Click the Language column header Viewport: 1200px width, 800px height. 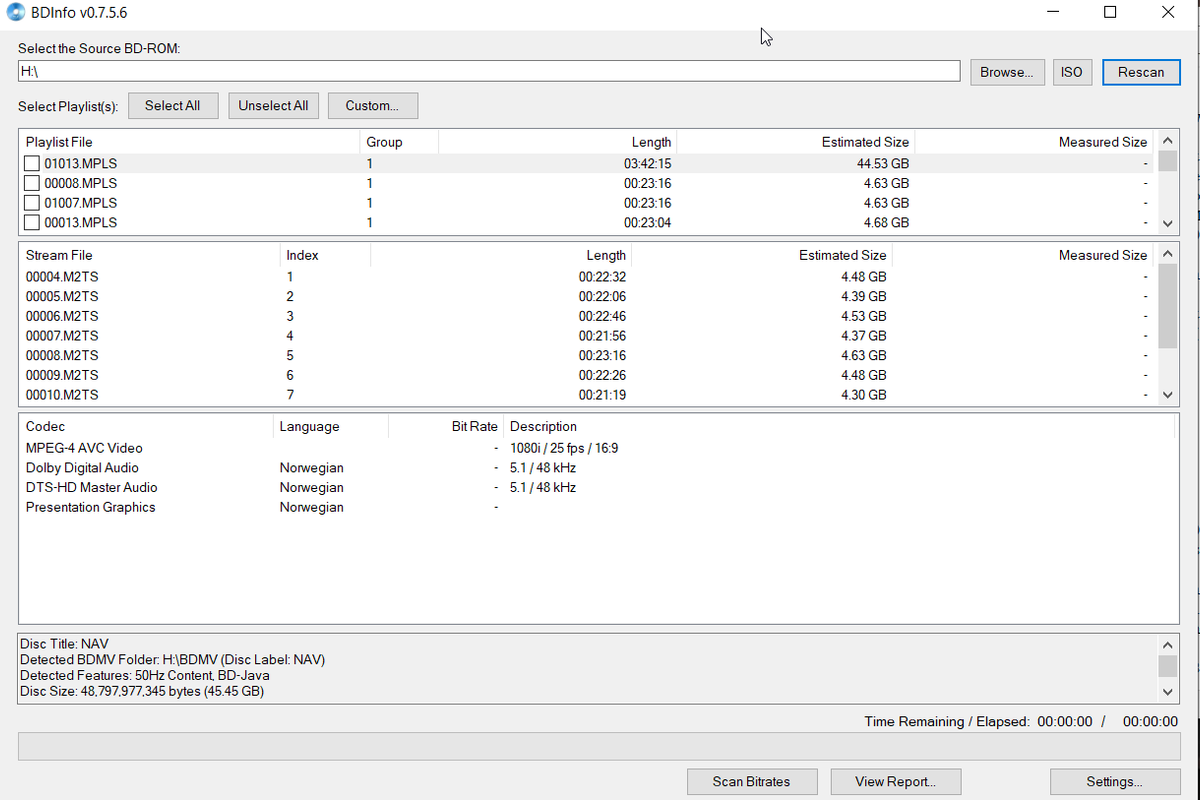pyautogui.click(x=330, y=426)
